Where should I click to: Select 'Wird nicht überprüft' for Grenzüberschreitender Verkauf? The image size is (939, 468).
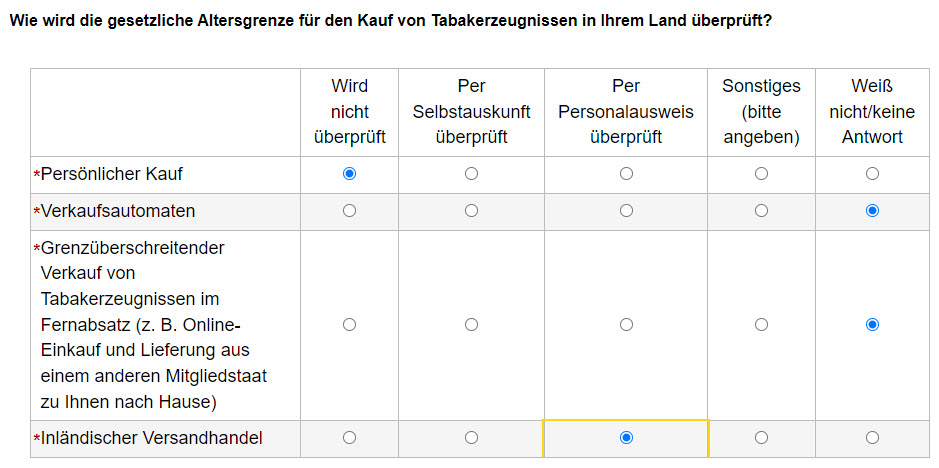(x=350, y=325)
